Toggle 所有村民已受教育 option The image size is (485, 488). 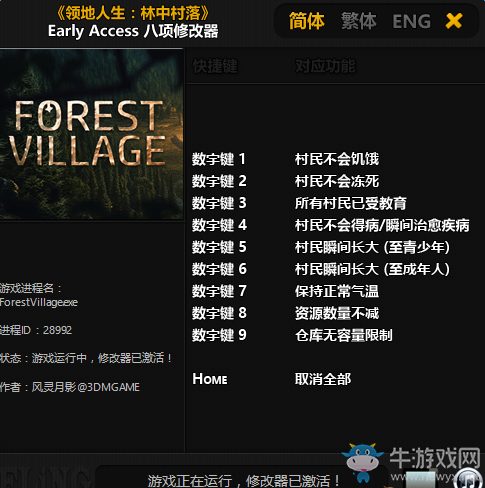point(350,203)
